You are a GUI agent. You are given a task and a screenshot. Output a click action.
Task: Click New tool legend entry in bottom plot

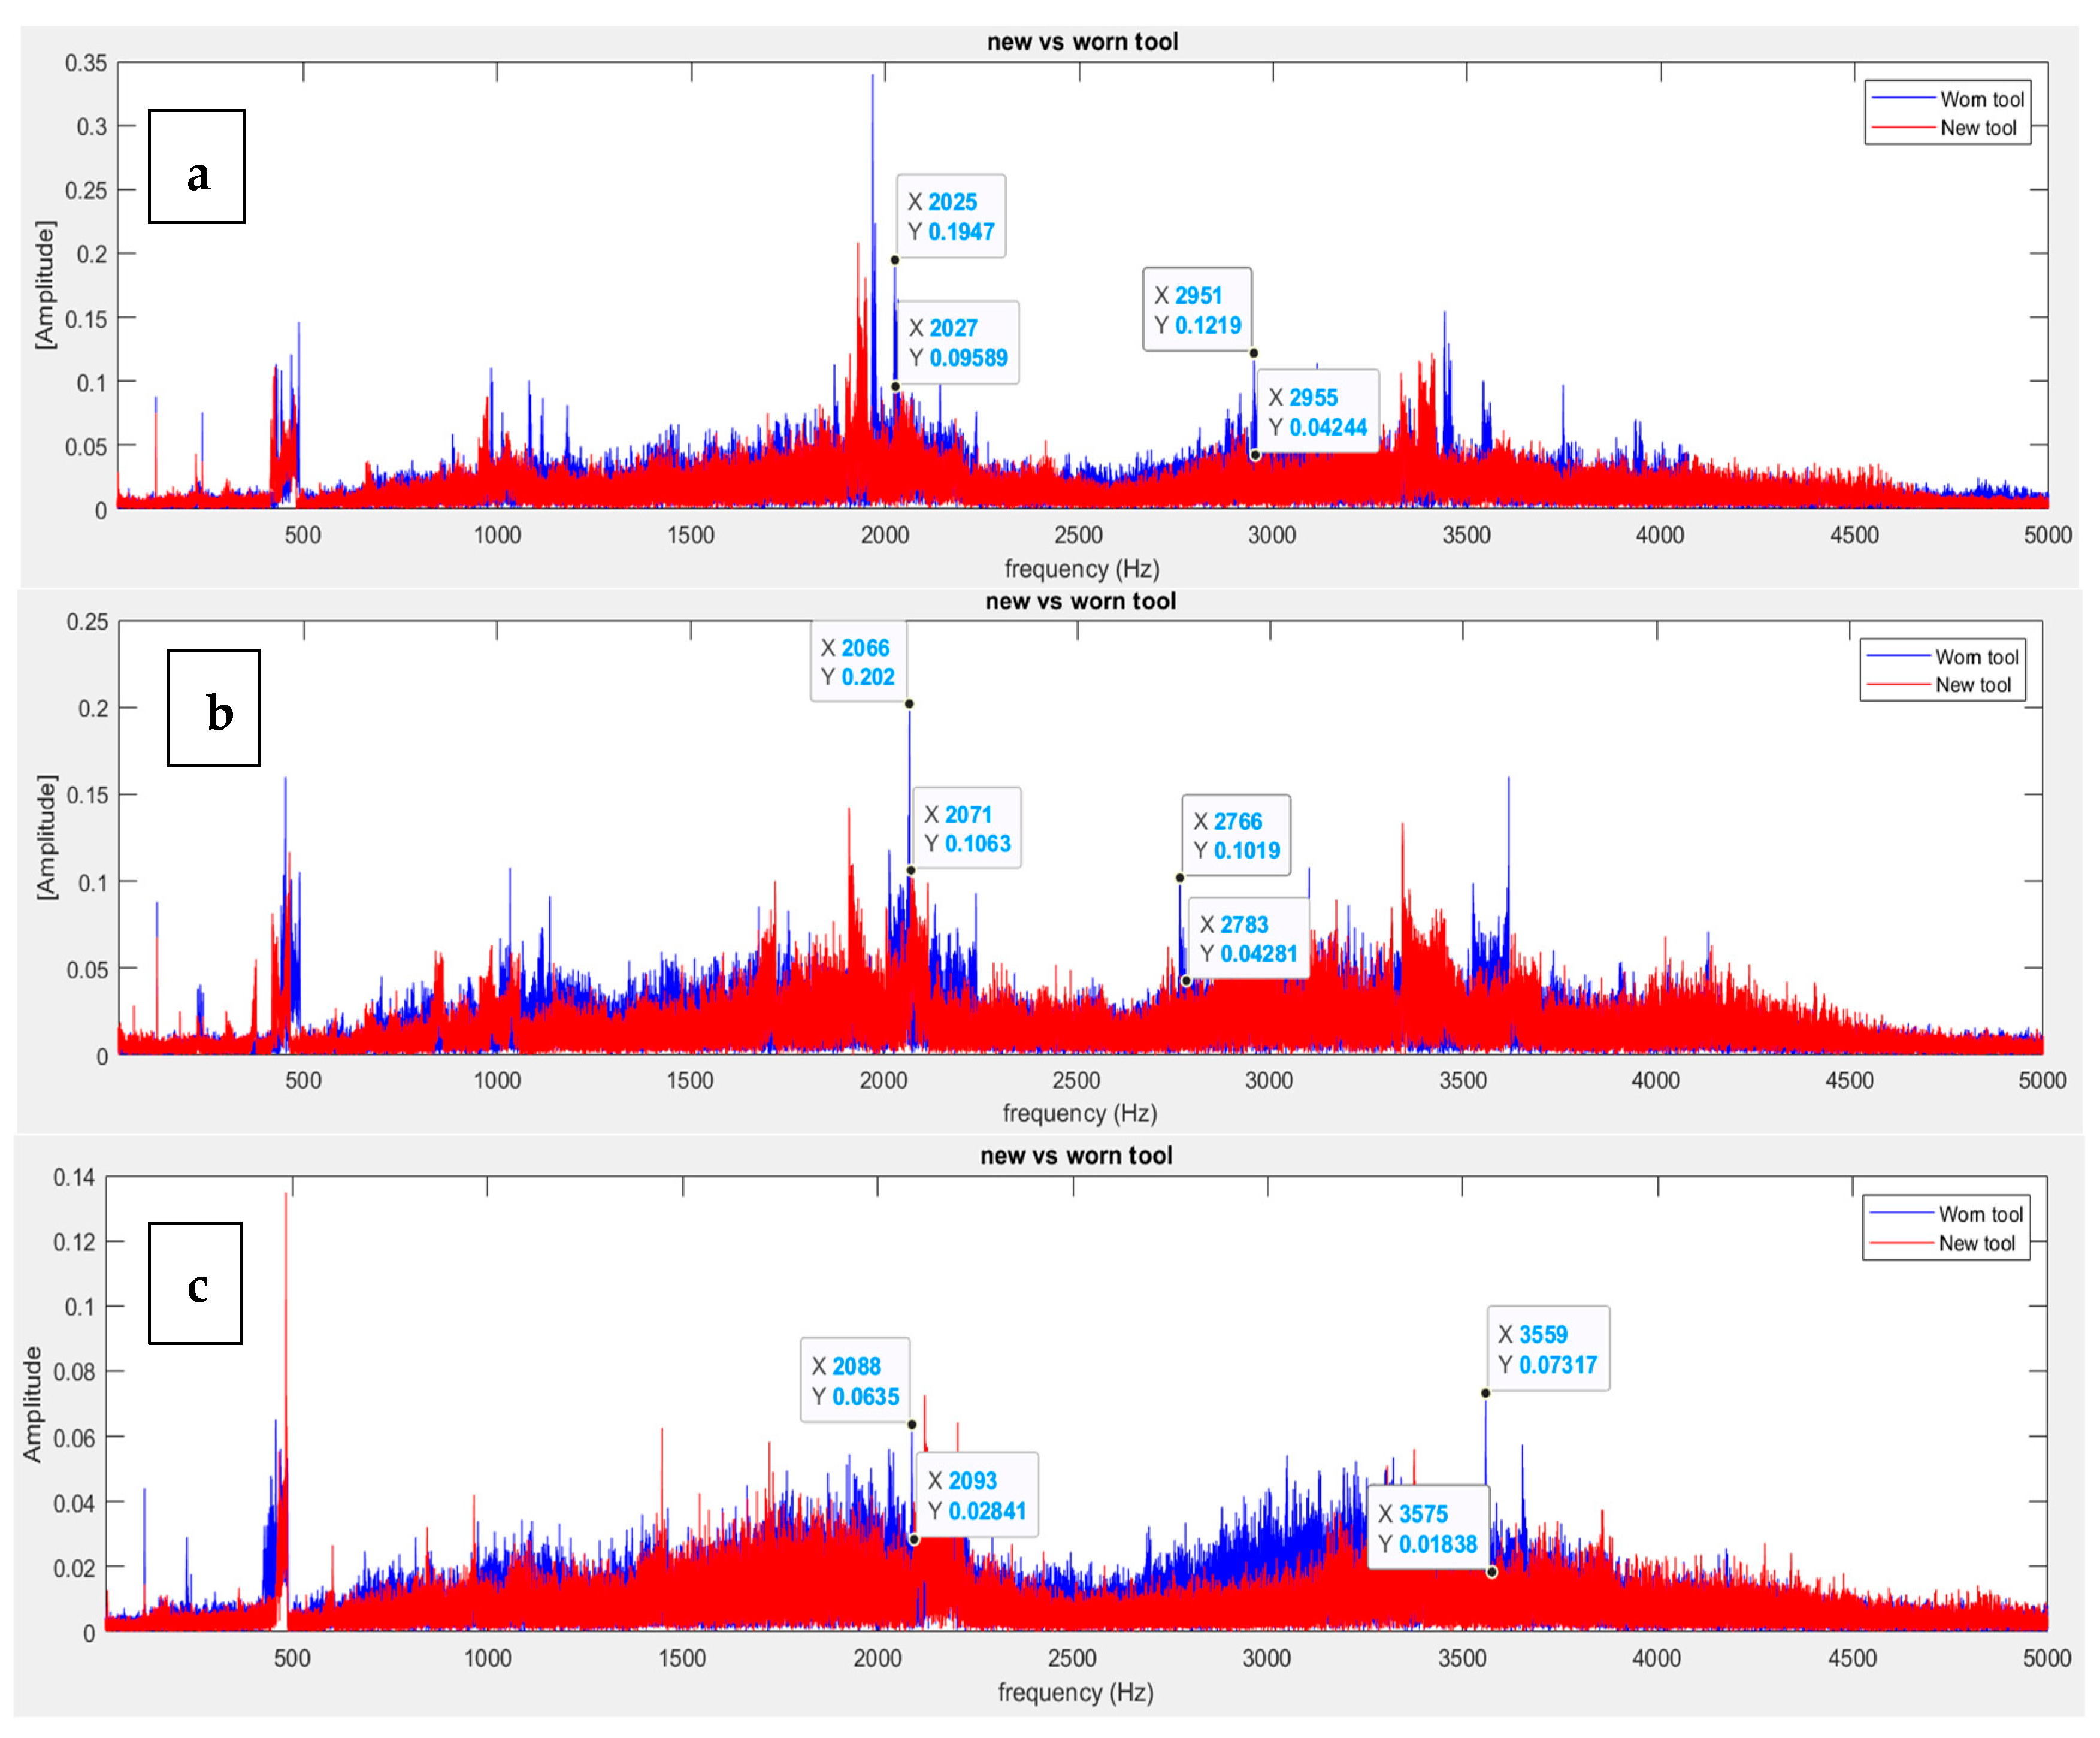[1976, 1243]
